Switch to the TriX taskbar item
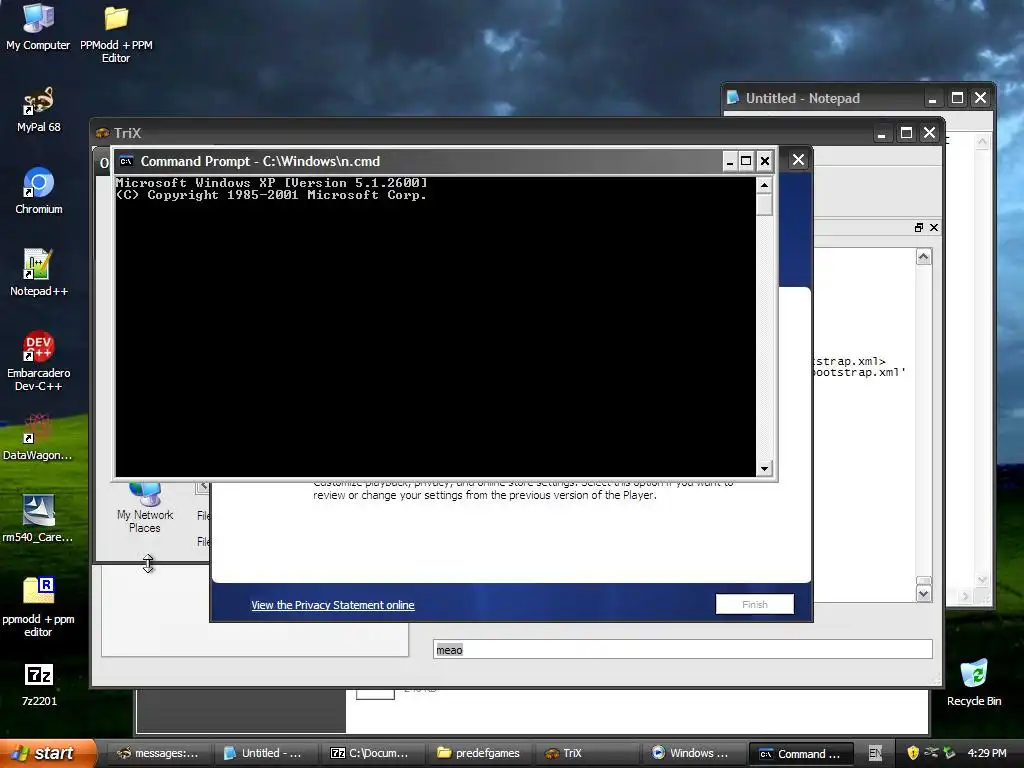The width and height of the screenshot is (1024, 768). tap(586, 753)
